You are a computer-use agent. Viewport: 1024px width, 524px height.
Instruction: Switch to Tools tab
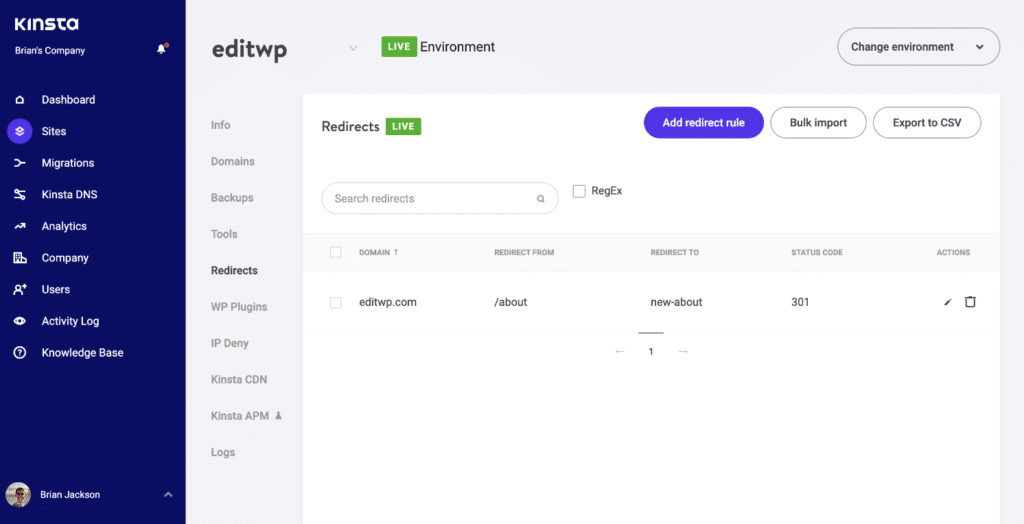(224, 234)
